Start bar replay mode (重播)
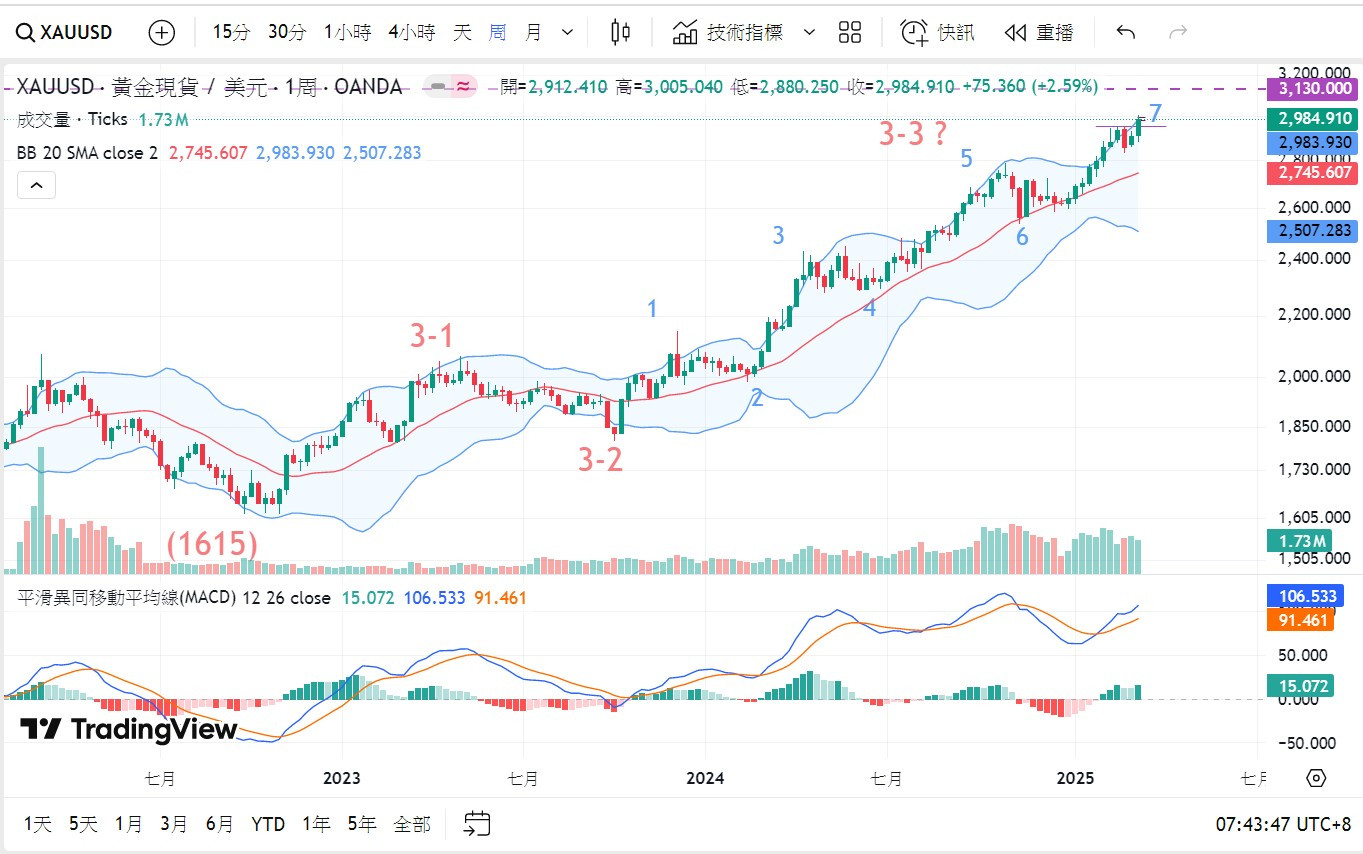Screen dimensions: 1363x854 click(1039, 32)
